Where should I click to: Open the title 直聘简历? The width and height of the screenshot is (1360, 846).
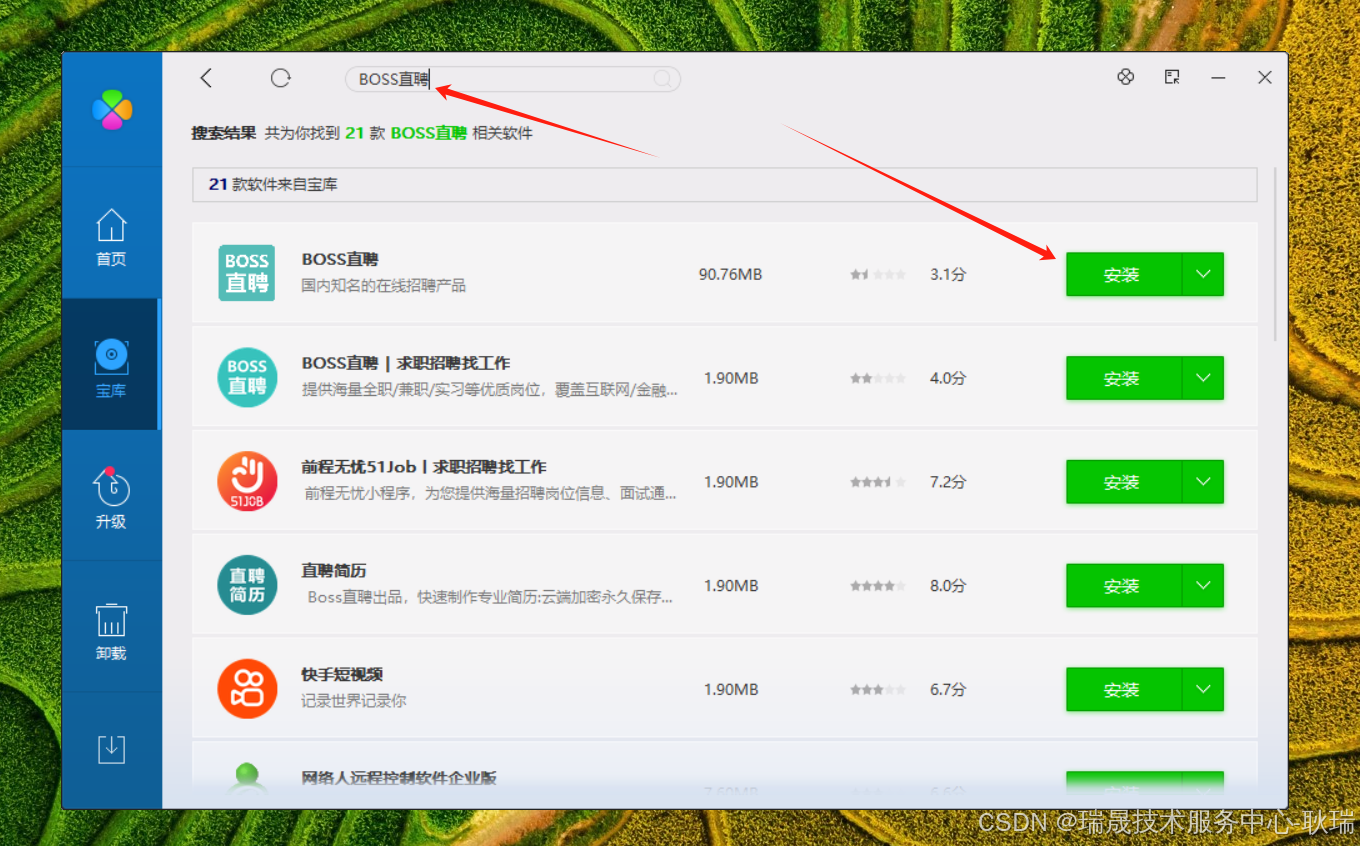pos(334,571)
